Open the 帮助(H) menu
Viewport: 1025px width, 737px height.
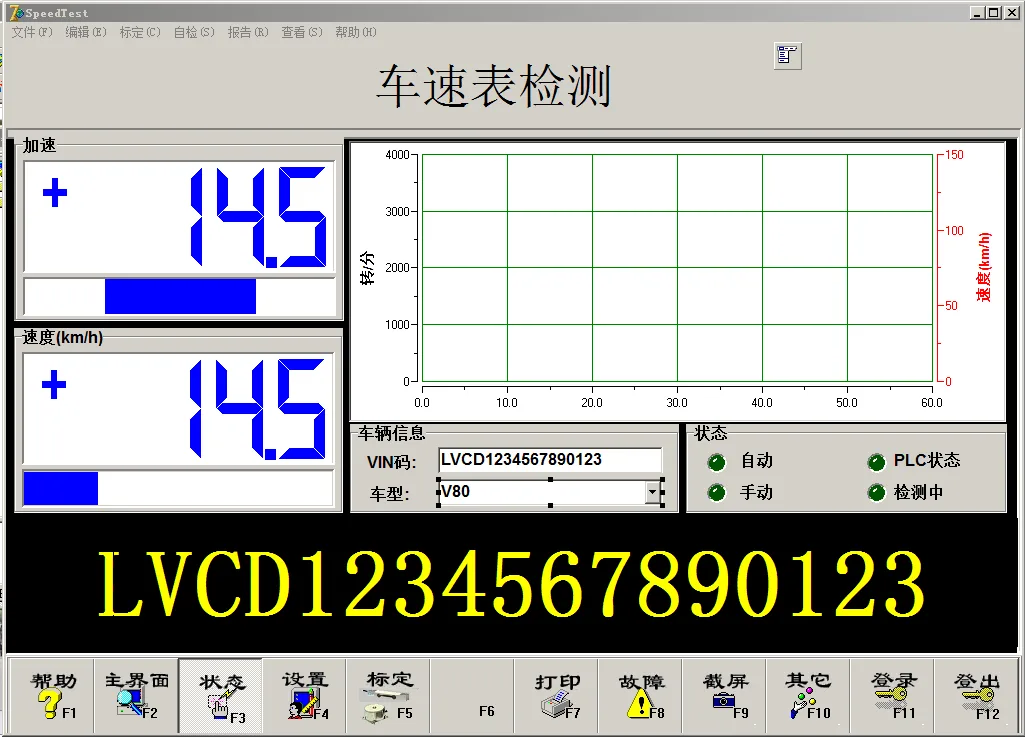pos(356,32)
